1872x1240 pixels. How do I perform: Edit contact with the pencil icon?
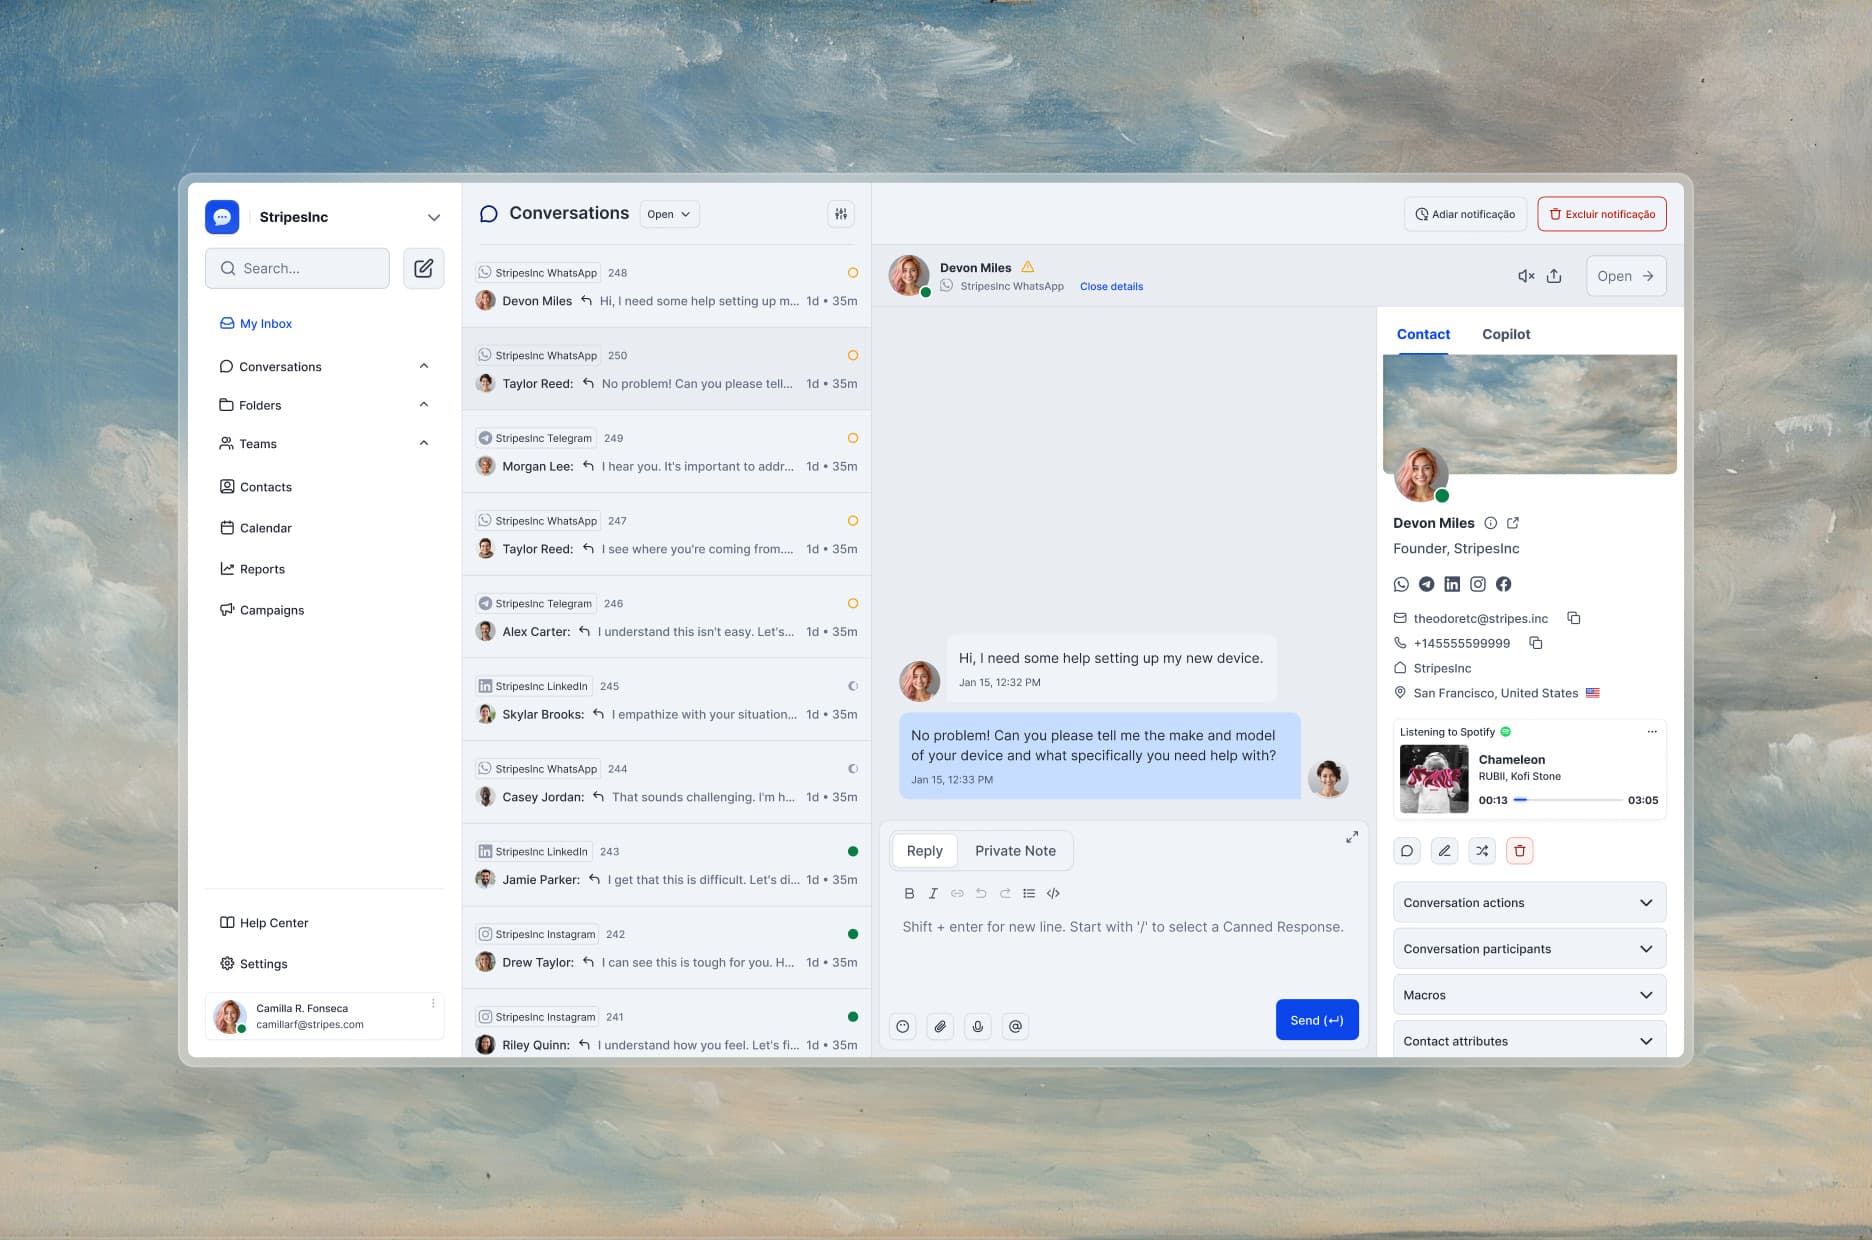point(1444,851)
